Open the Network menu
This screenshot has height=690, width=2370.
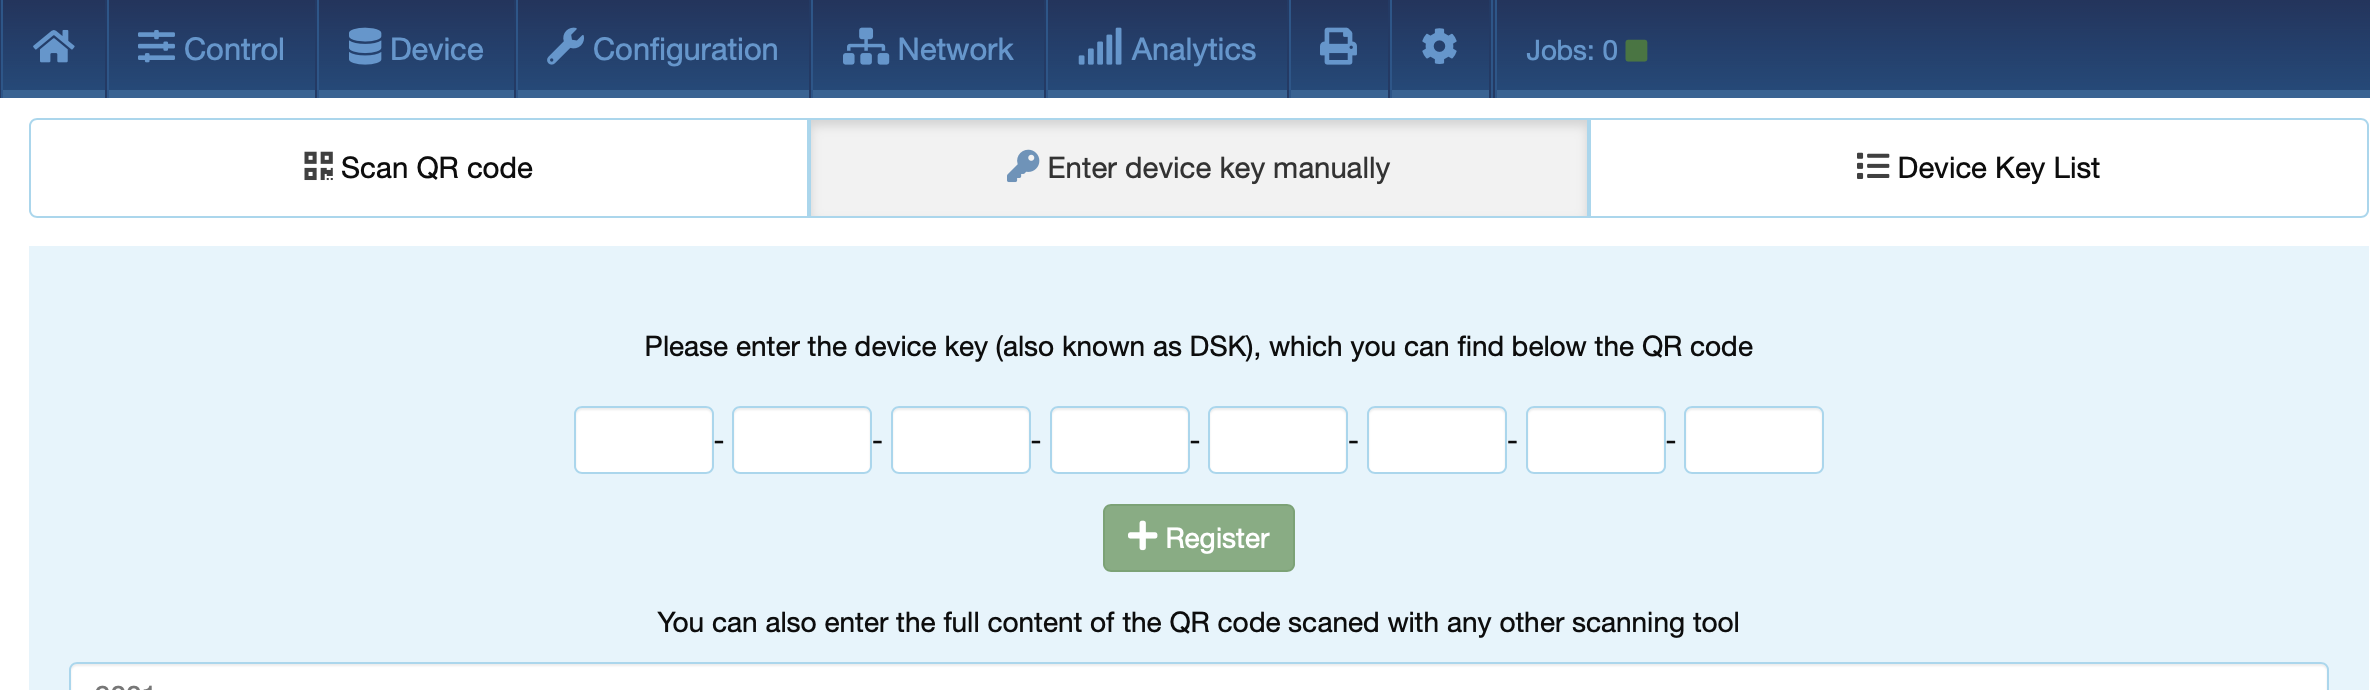(x=928, y=48)
